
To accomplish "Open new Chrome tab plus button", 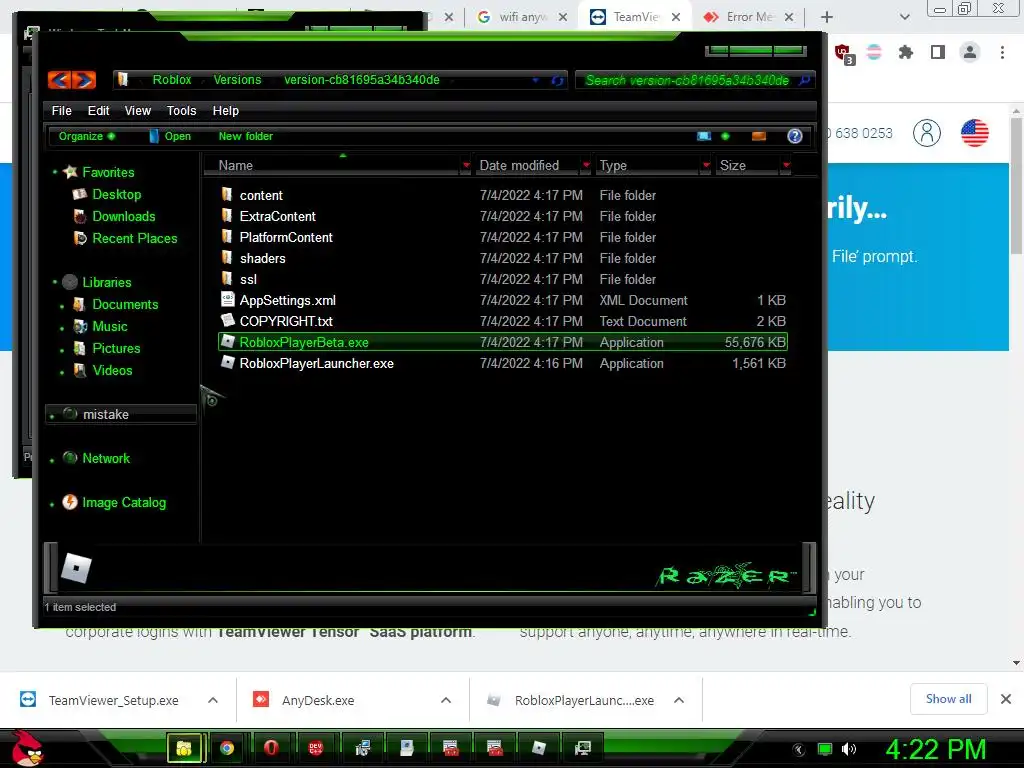I will pyautogui.click(x=827, y=17).
